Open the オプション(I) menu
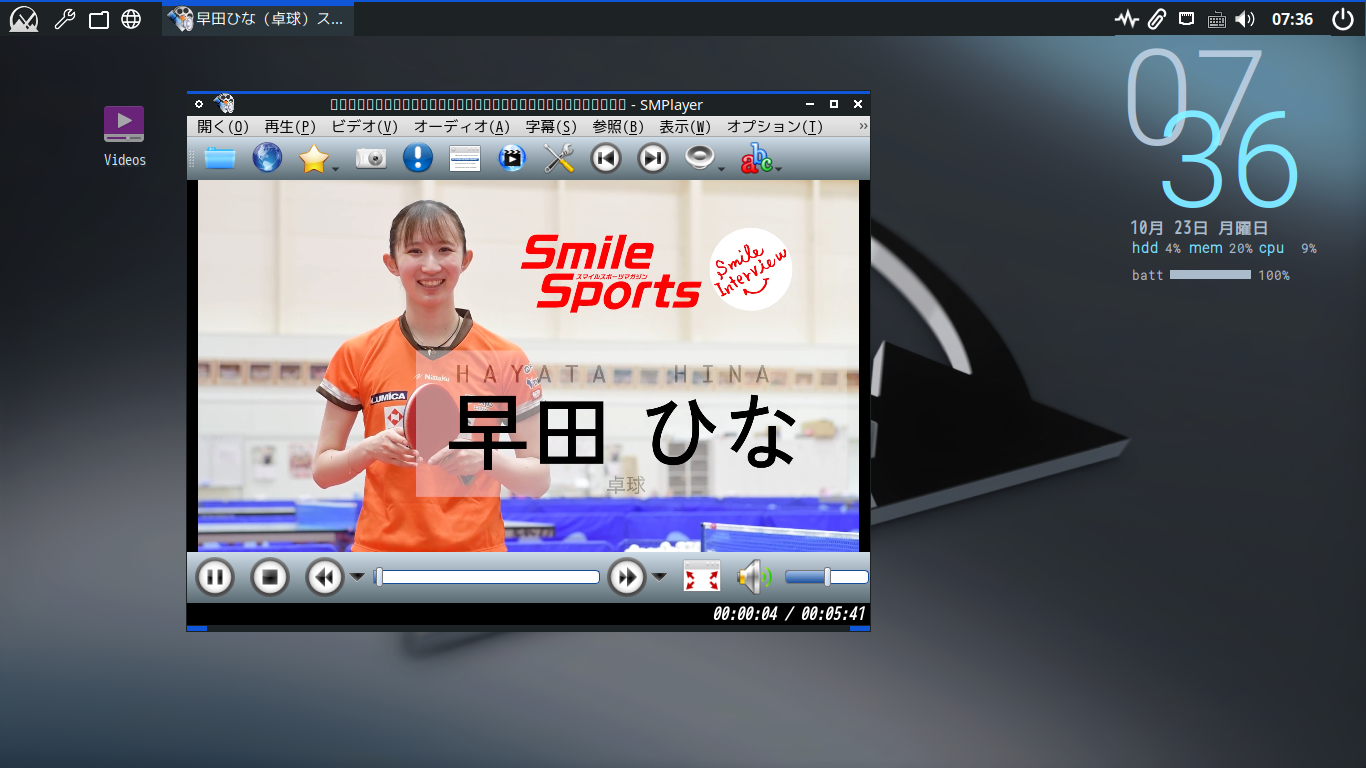This screenshot has width=1366, height=768. [775, 126]
